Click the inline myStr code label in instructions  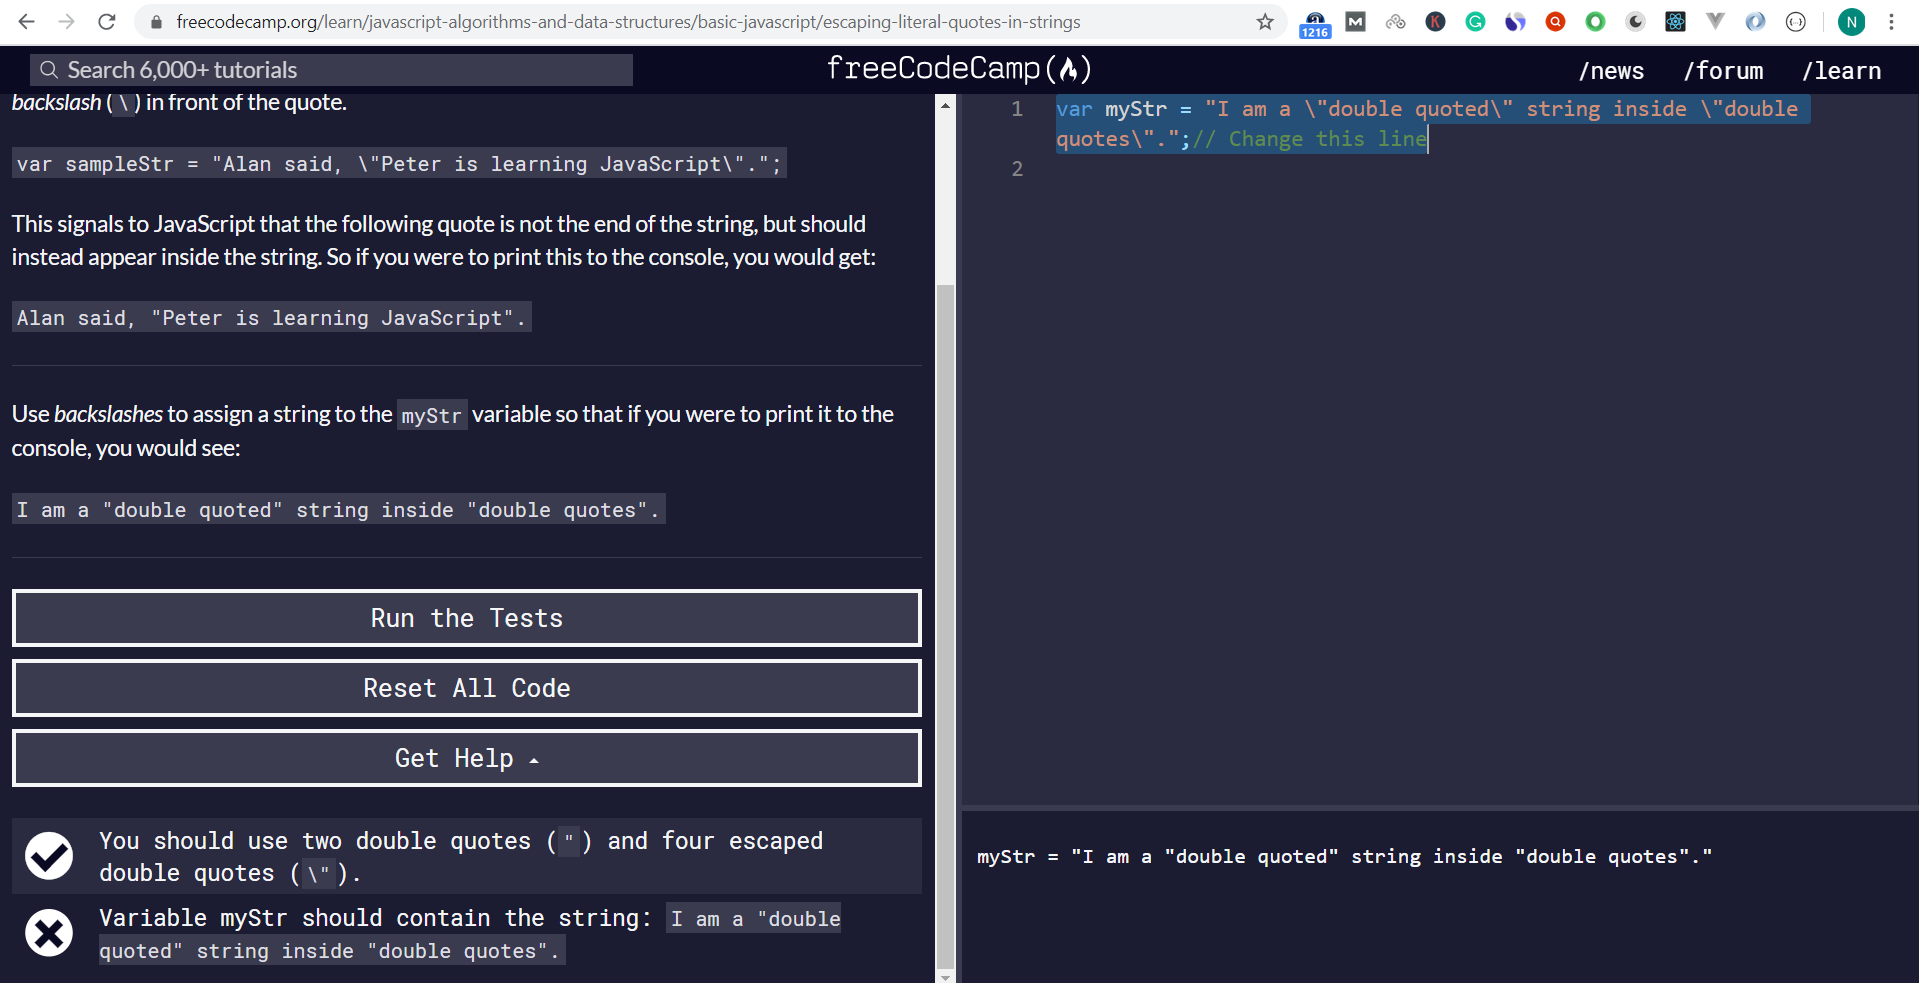tap(432, 415)
